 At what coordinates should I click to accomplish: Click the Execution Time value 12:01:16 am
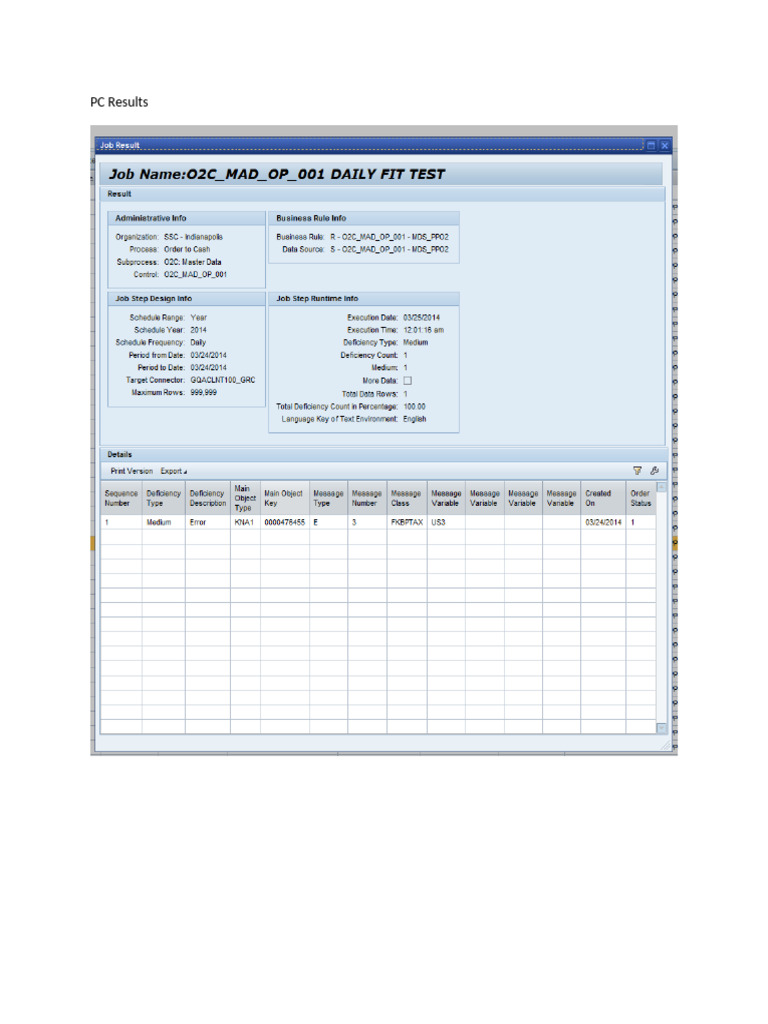click(423, 330)
